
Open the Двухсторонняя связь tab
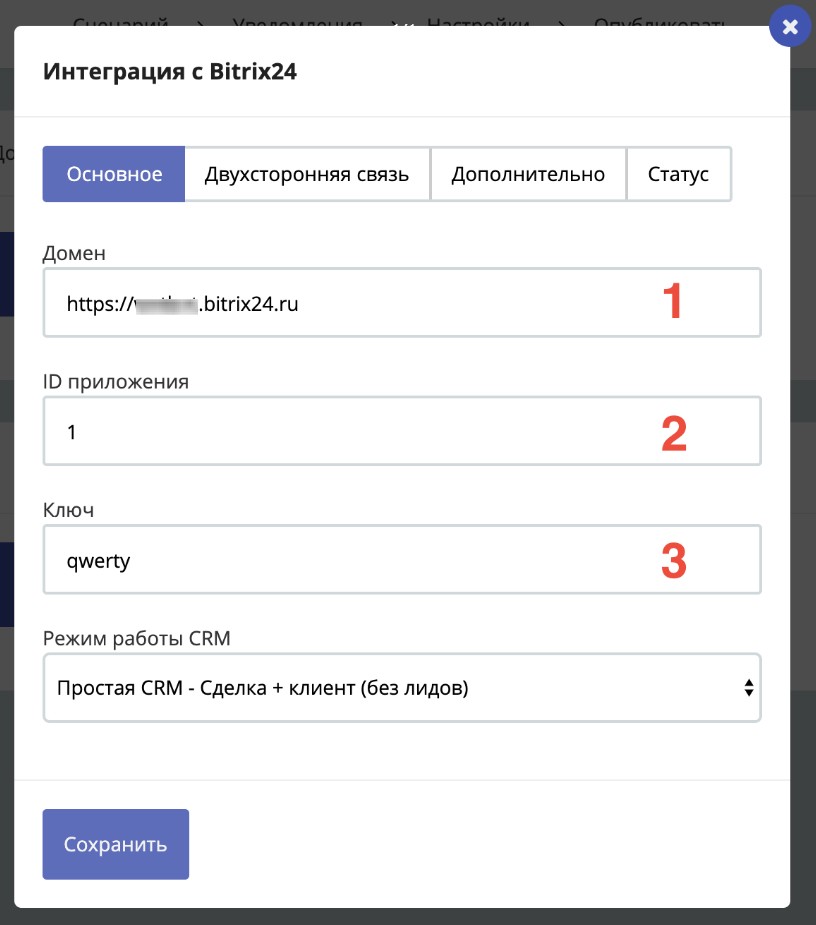click(307, 174)
